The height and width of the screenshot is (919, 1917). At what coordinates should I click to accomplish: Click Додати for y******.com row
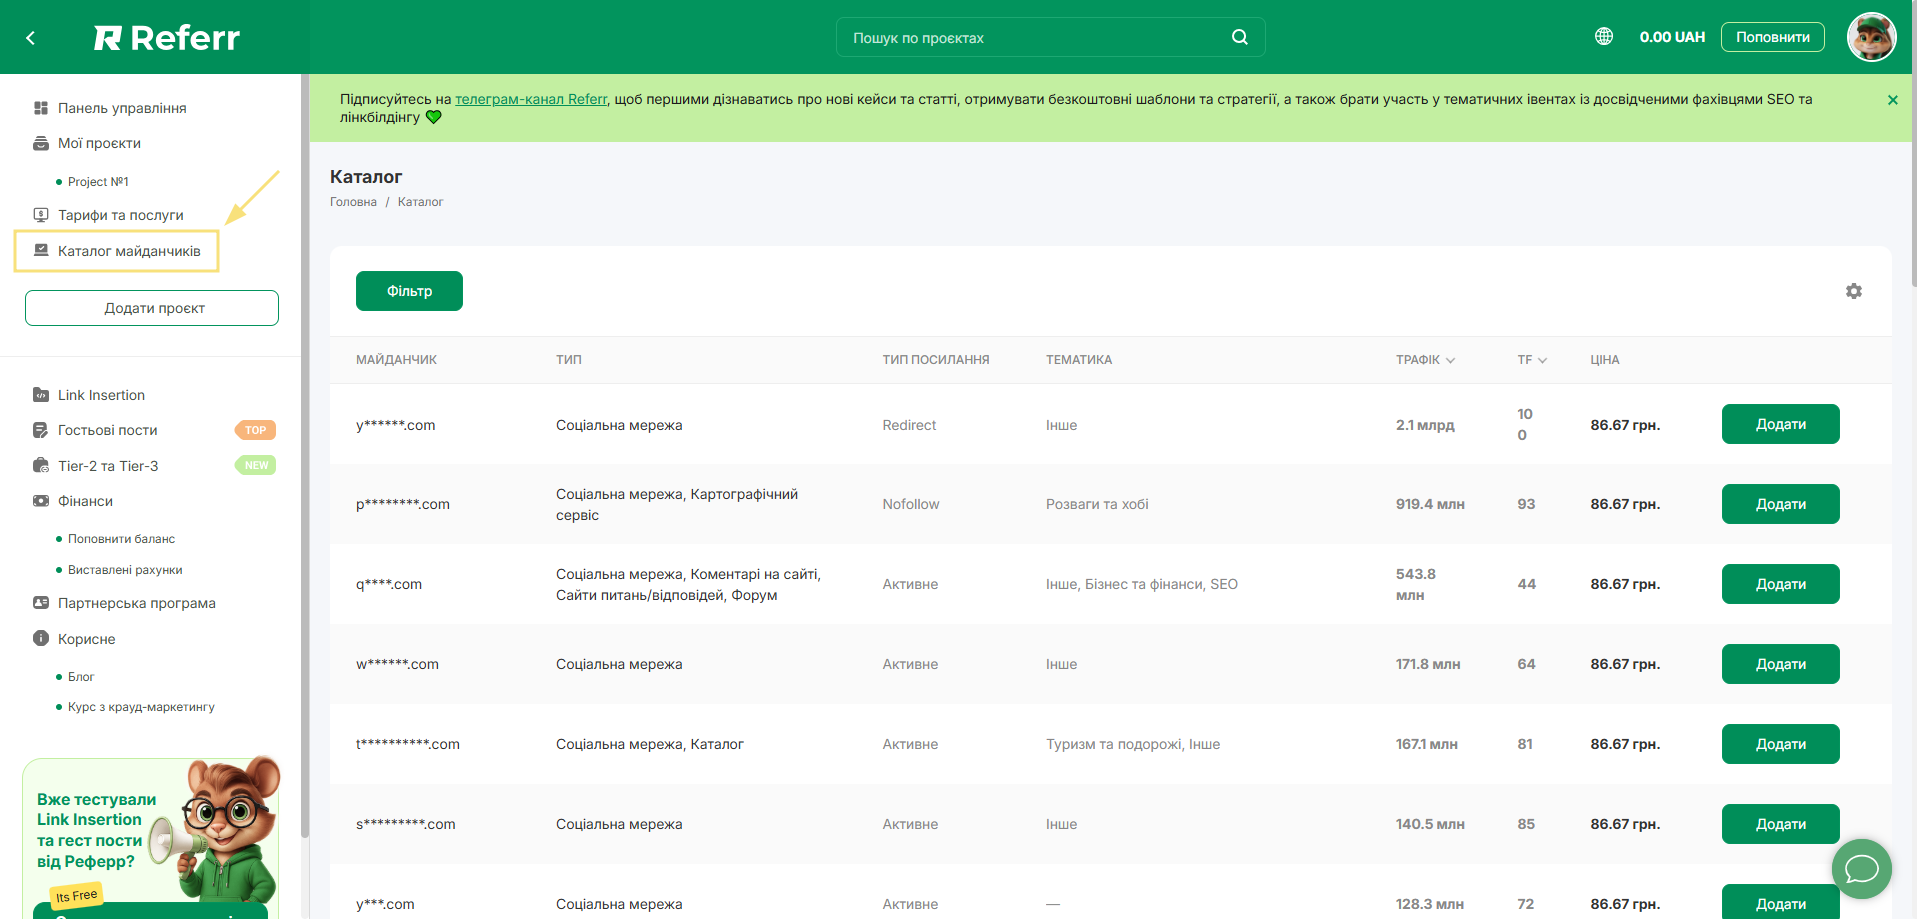coord(1780,424)
